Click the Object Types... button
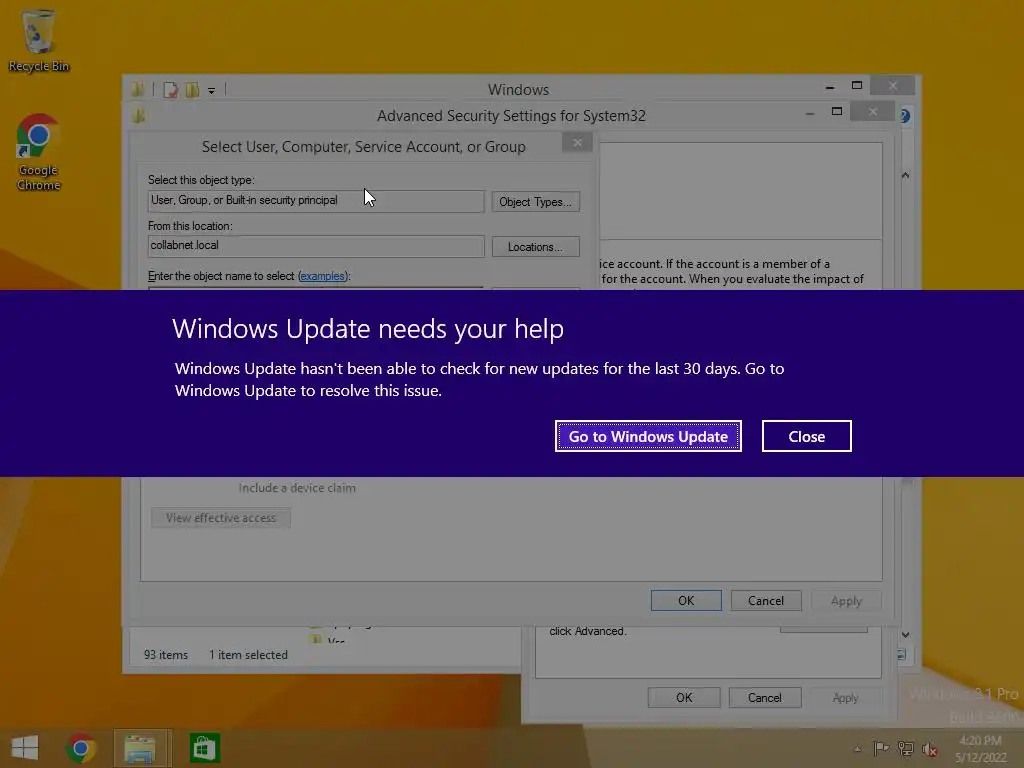The width and height of the screenshot is (1024, 768). click(536, 202)
